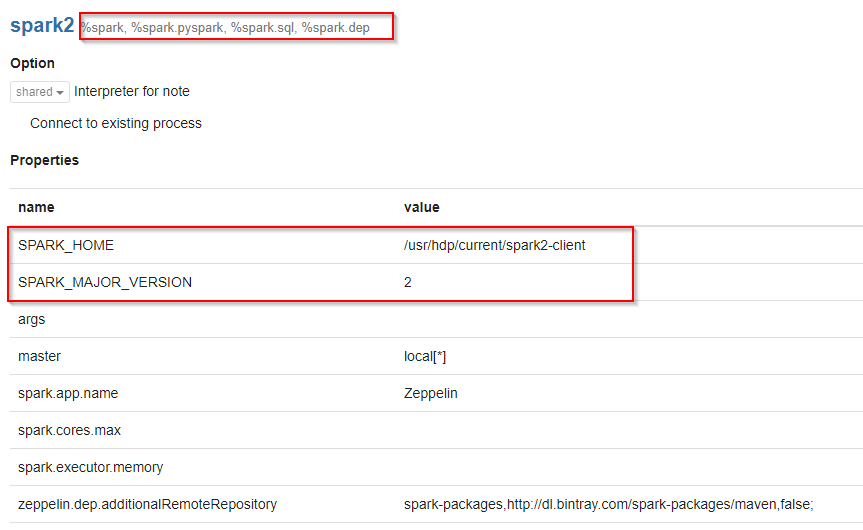Click the SPARK_MAJOR_VERSION value 2

click(408, 282)
